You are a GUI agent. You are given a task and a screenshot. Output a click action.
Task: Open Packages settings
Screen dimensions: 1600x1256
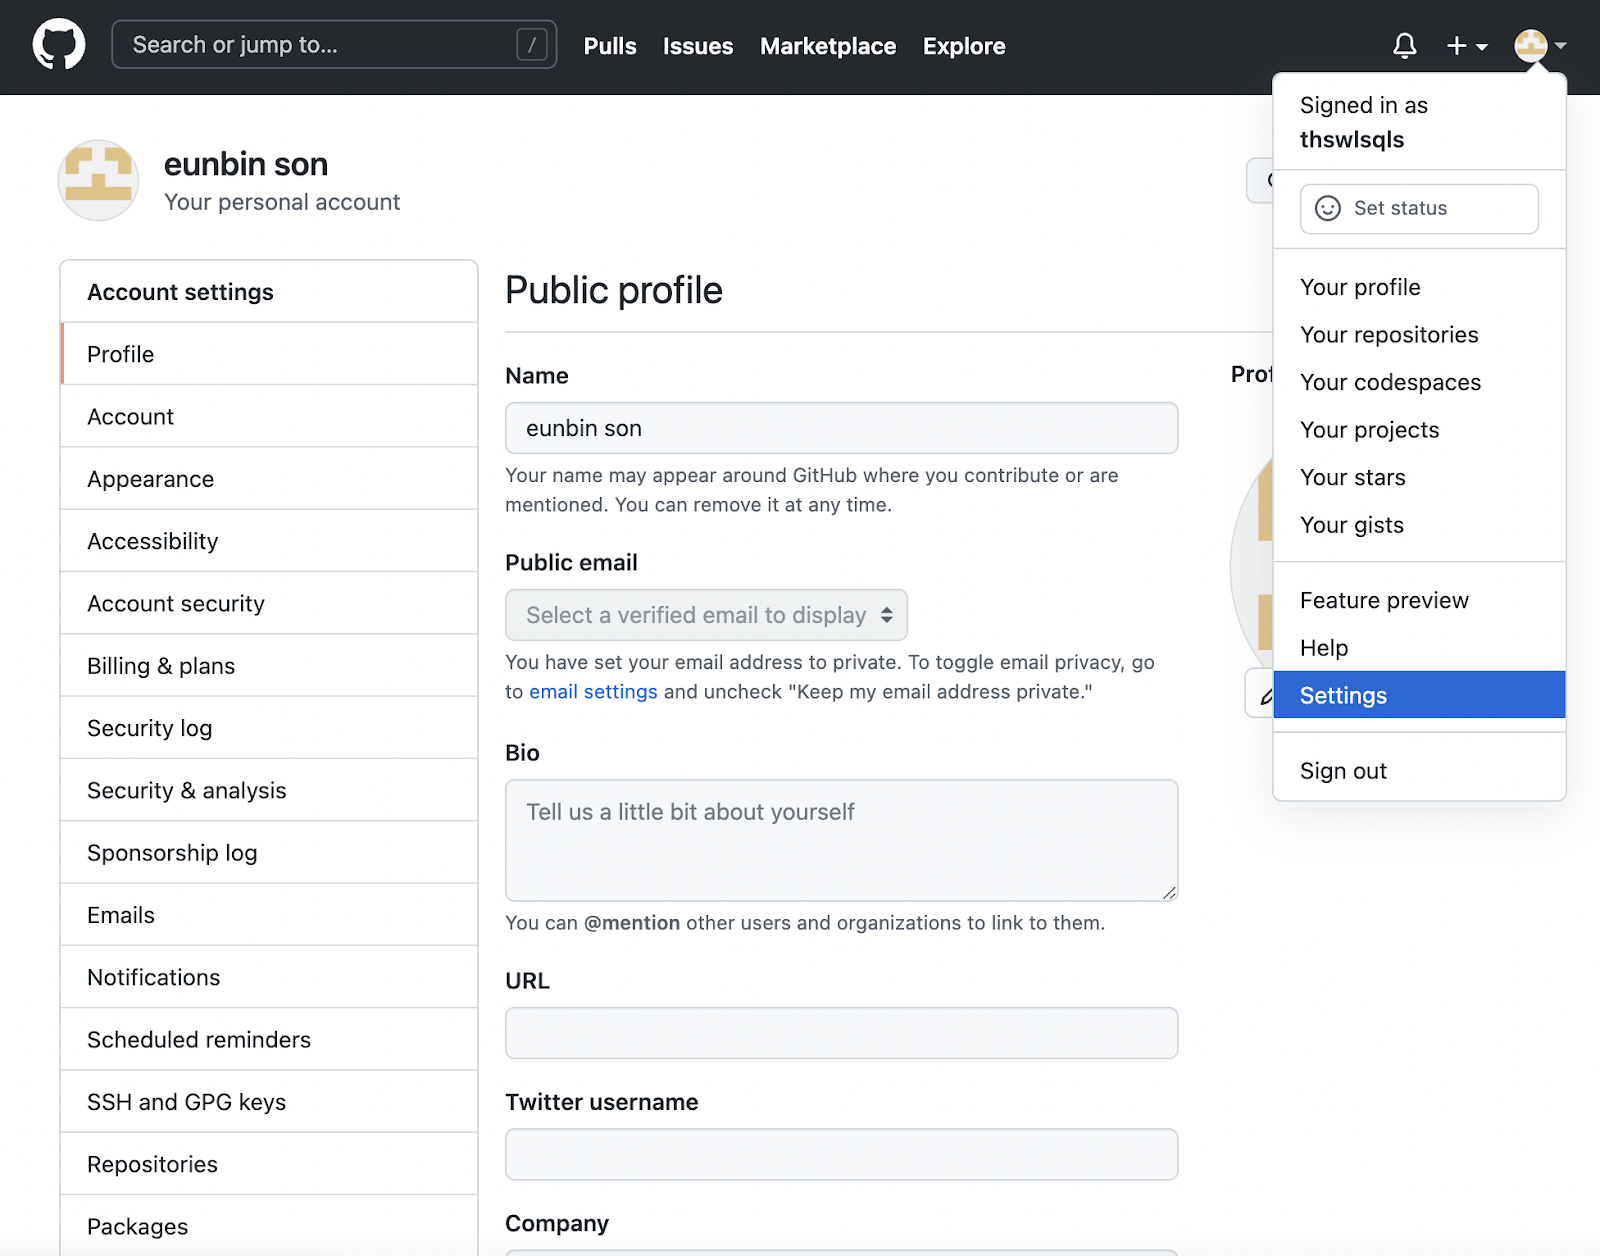[269, 1227]
